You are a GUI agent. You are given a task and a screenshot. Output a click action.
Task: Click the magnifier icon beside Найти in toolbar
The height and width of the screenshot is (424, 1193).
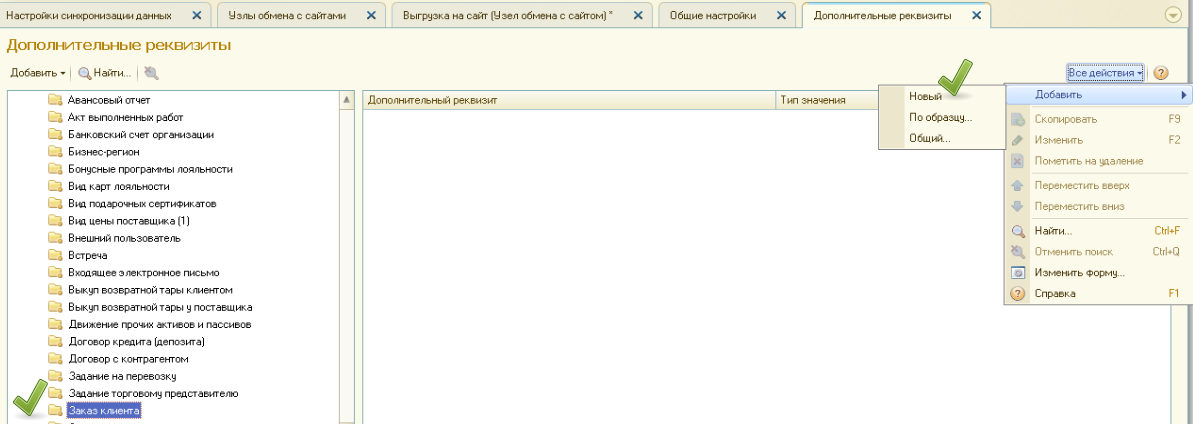(85, 73)
